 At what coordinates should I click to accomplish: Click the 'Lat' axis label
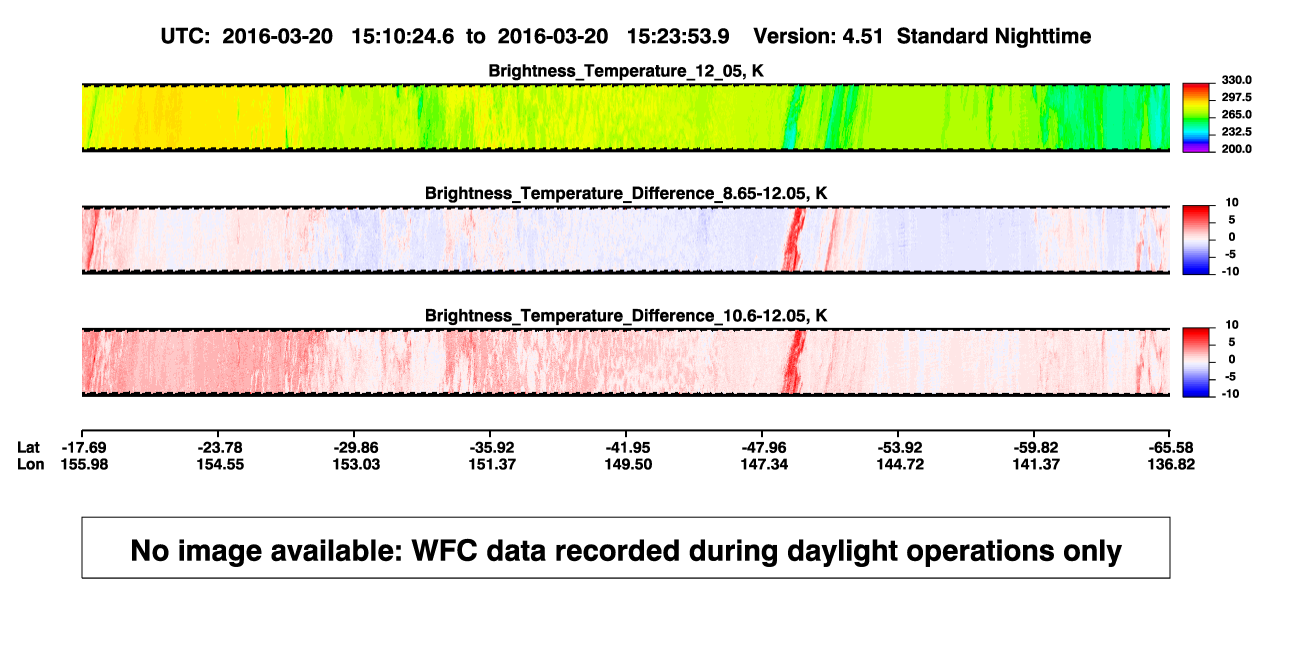pos(30,447)
